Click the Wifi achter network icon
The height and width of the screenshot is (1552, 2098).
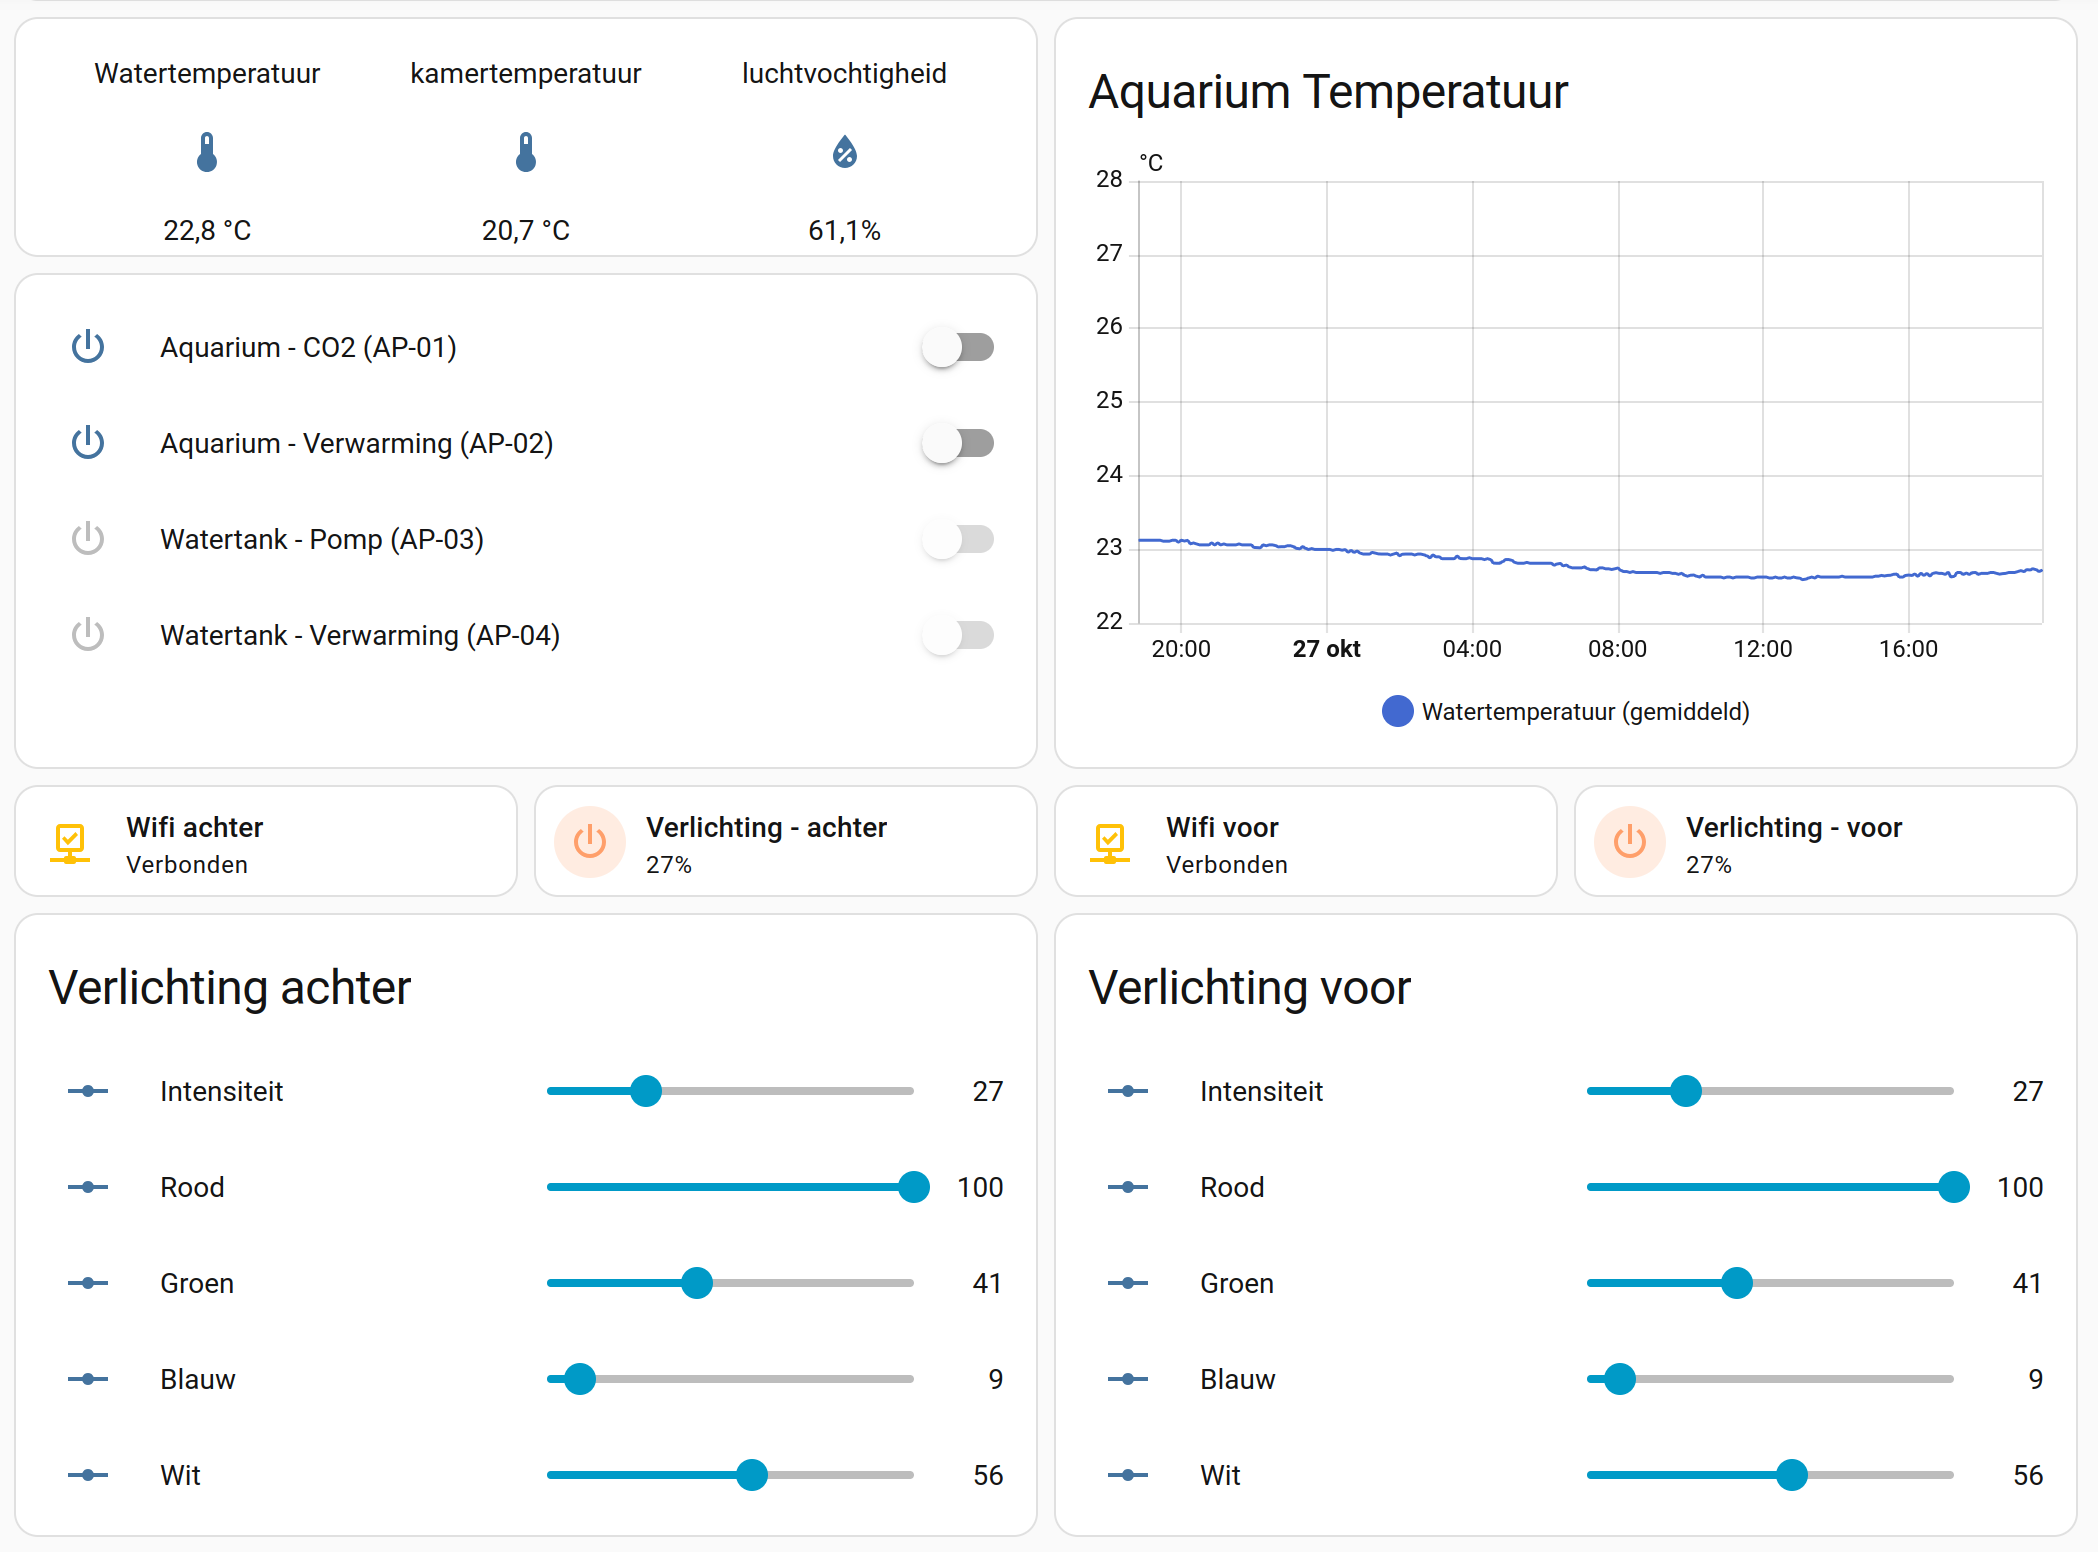click(x=70, y=842)
